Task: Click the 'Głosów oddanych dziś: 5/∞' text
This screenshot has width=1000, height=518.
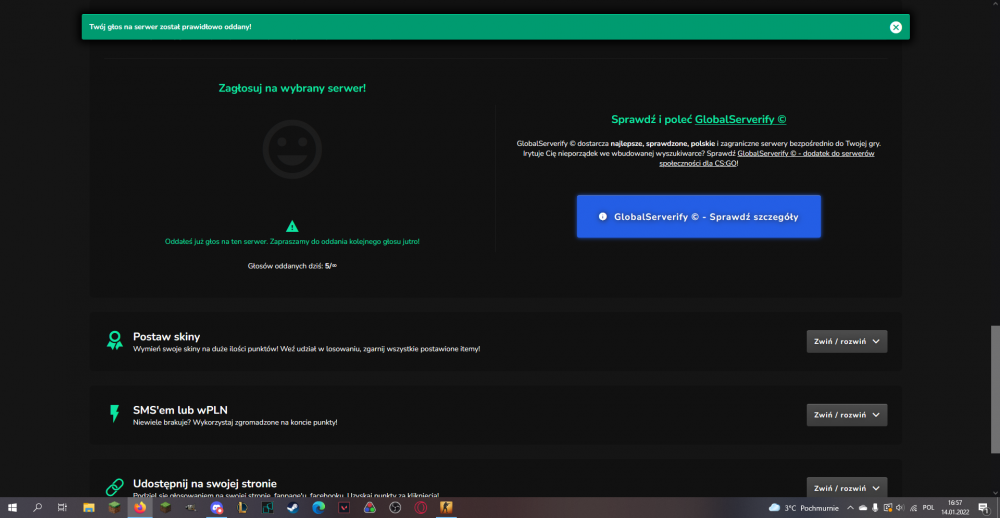Action: [x=292, y=266]
